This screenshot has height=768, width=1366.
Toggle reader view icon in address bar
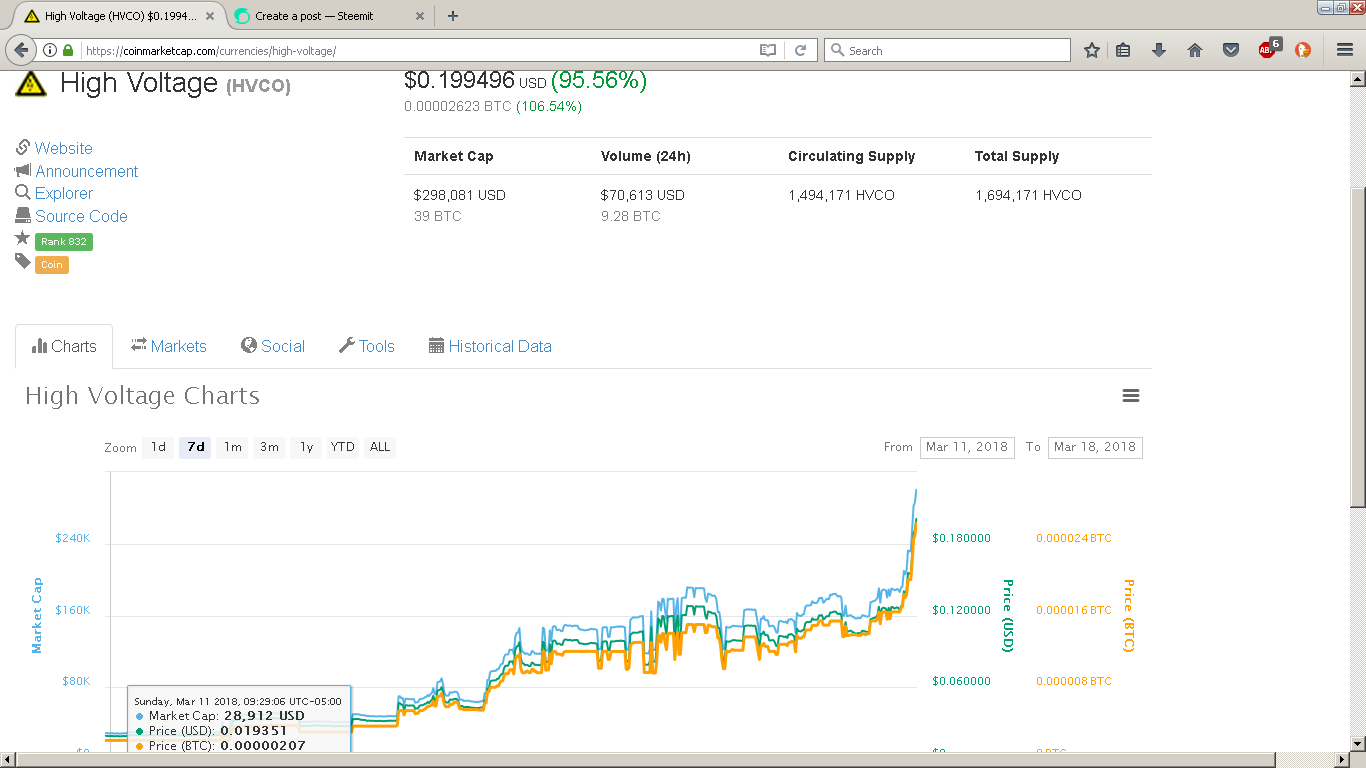(768, 50)
